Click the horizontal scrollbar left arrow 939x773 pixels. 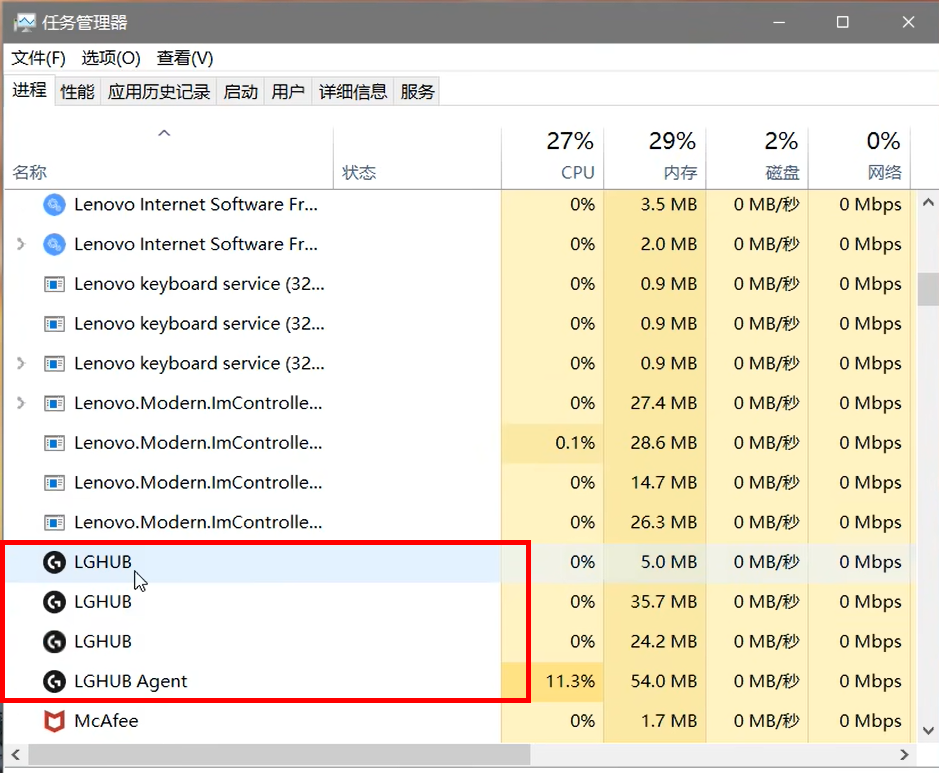[16, 754]
